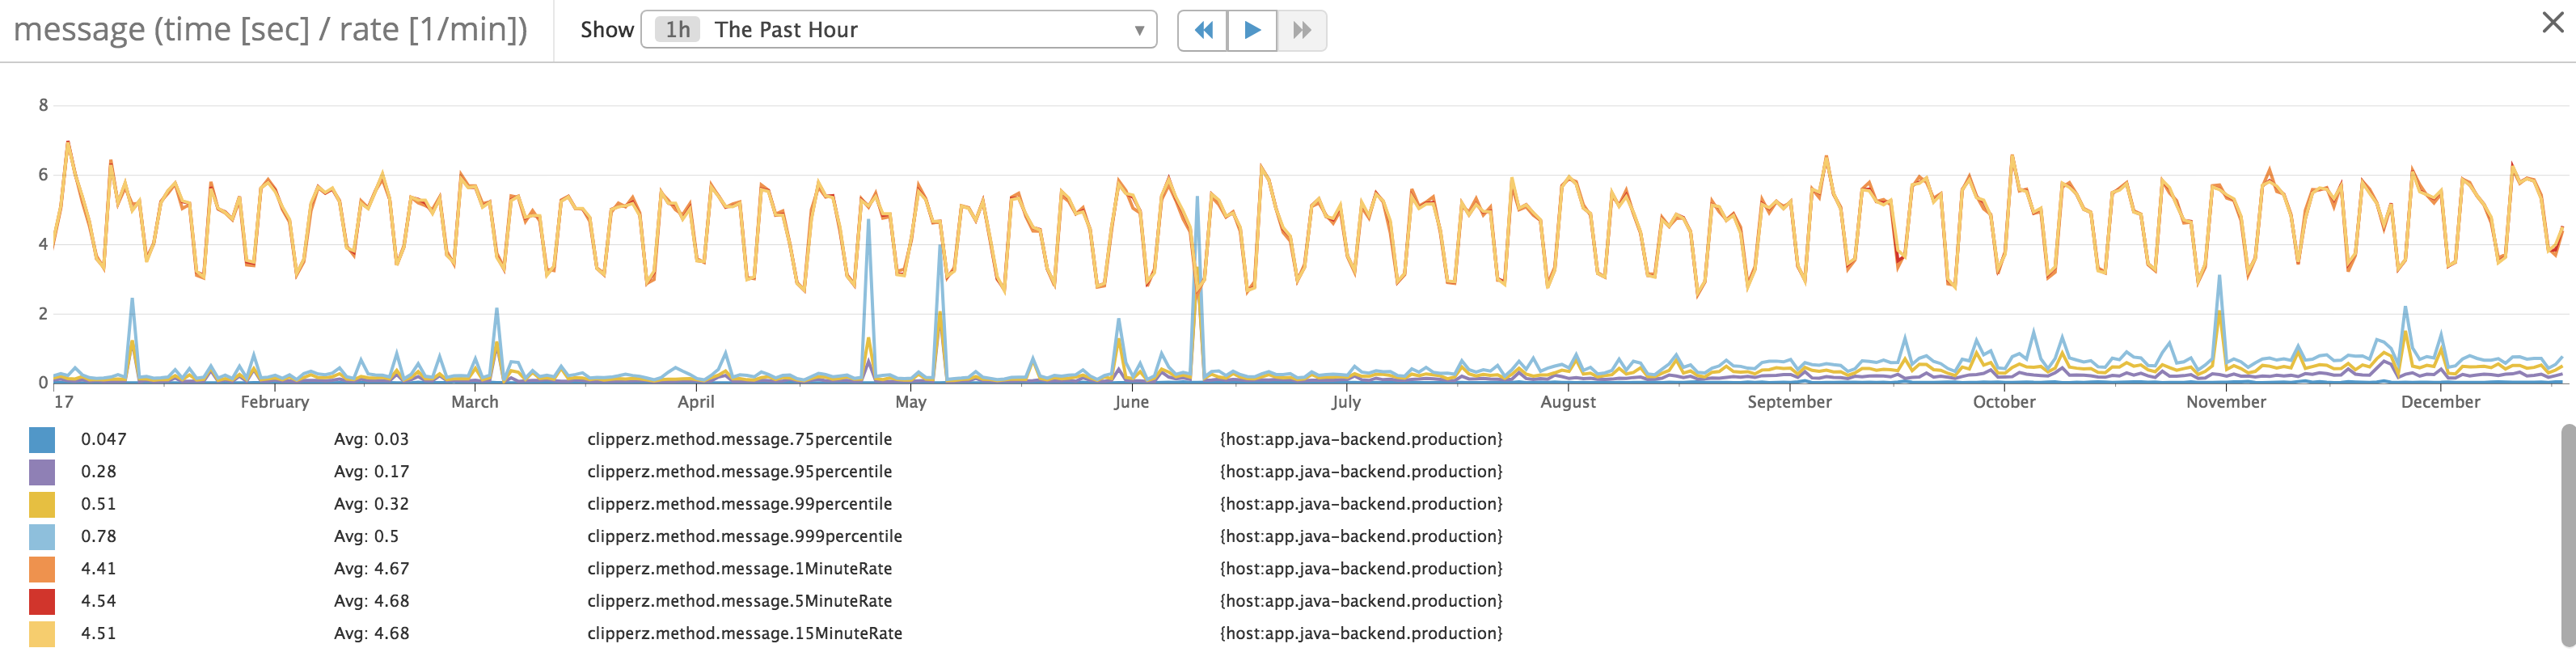Screen dimensions: 2576x665
Task: Click the 'June' x-axis label
Action: [x=1131, y=402]
